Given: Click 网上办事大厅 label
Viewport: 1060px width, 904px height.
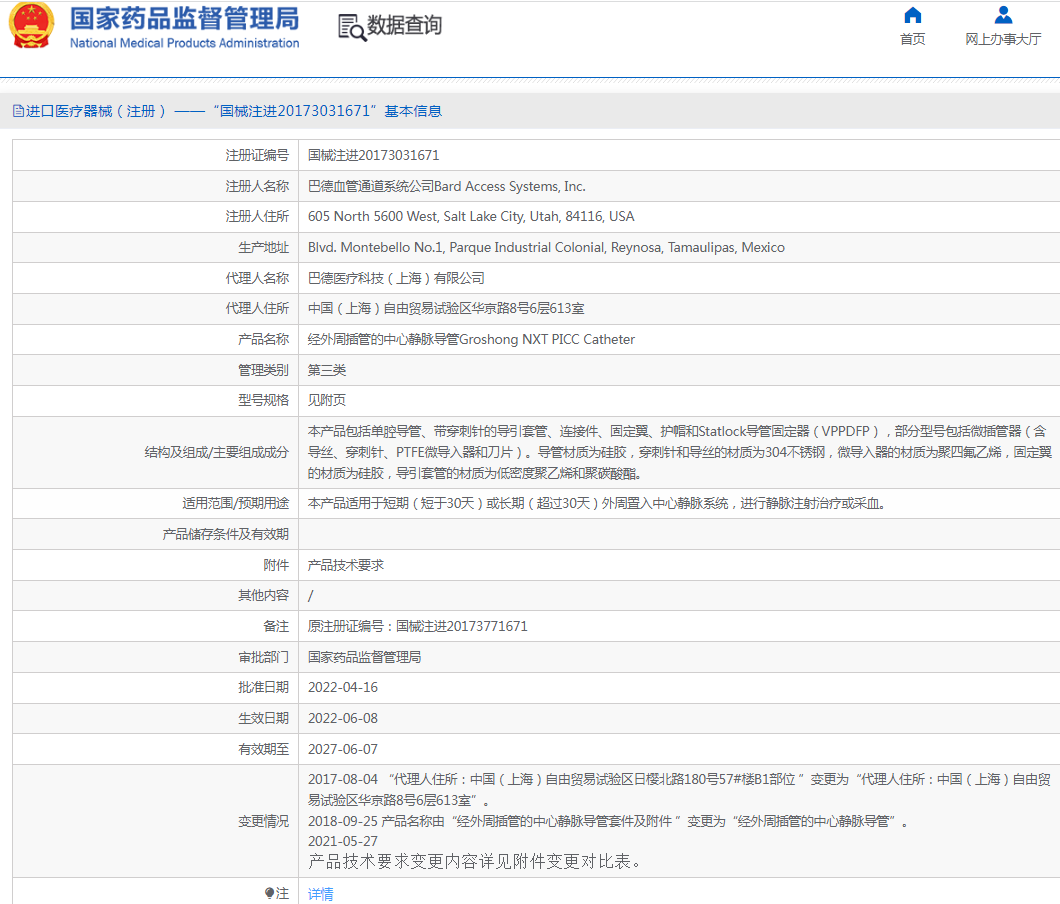Looking at the screenshot, I should coord(1003,39).
